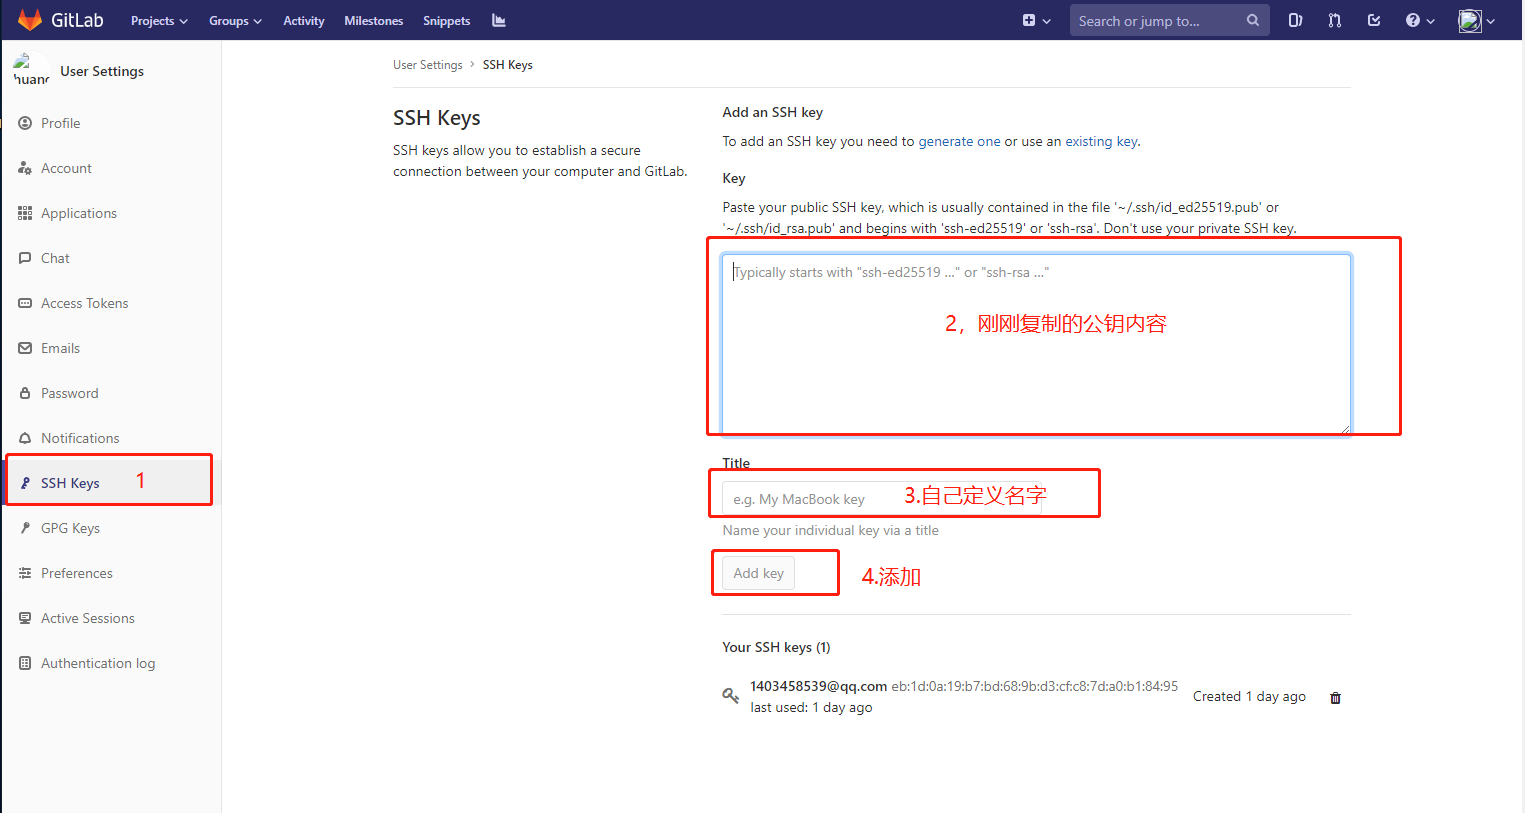Open the Snippets page

click(x=446, y=20)
